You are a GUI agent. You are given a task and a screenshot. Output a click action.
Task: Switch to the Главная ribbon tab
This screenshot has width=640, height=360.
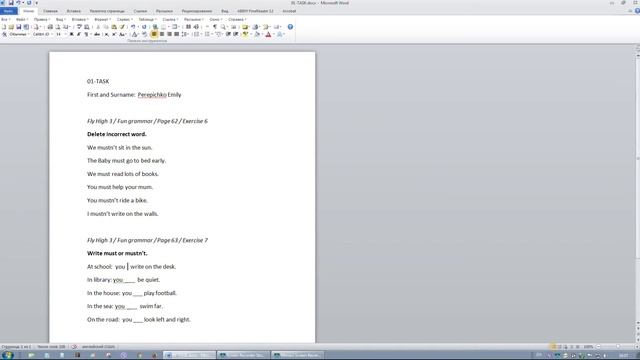point(50,11)
